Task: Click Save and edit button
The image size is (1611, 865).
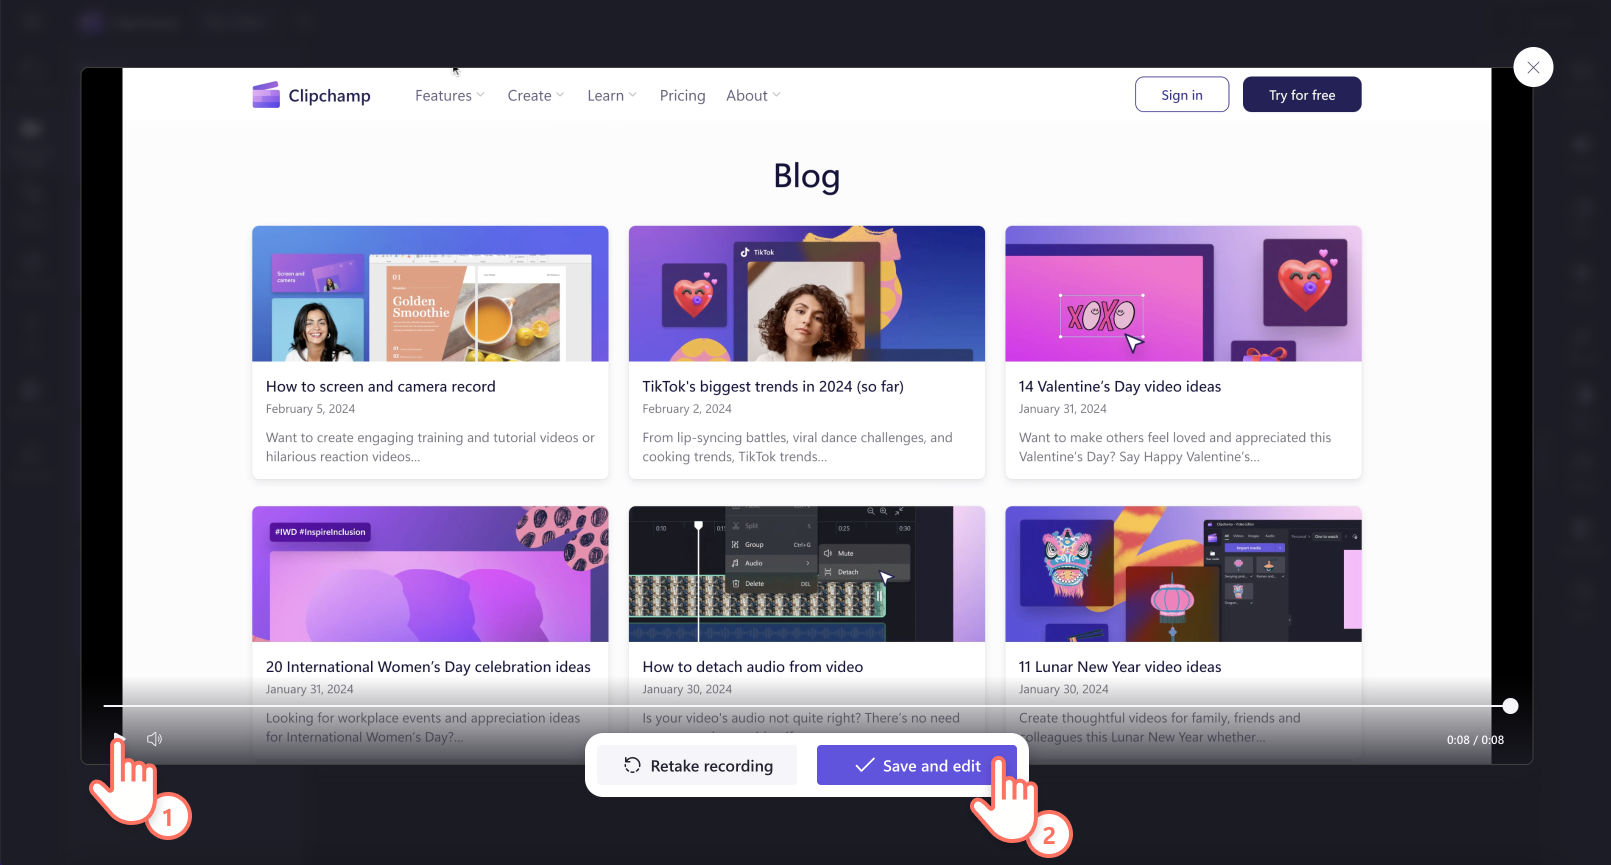Action: pos(917,766)
